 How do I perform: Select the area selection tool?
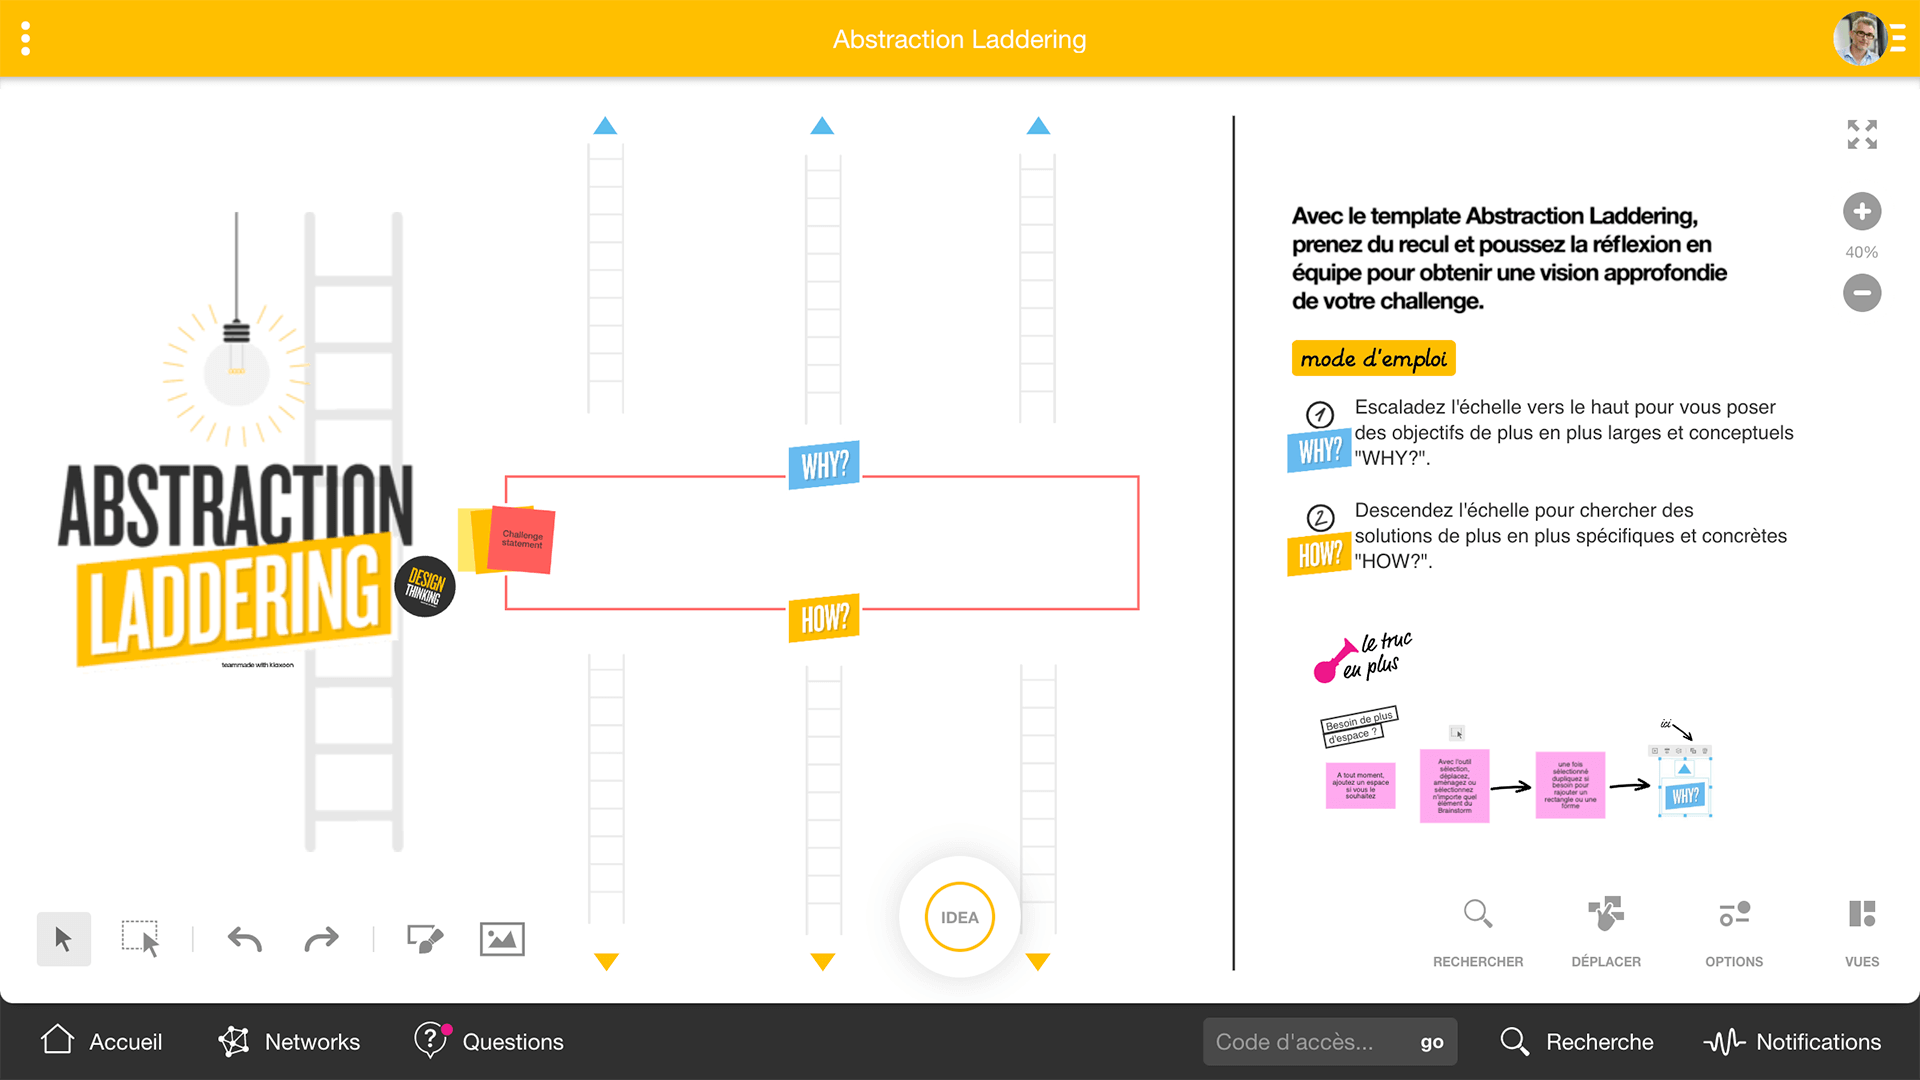tap(140, 939)
